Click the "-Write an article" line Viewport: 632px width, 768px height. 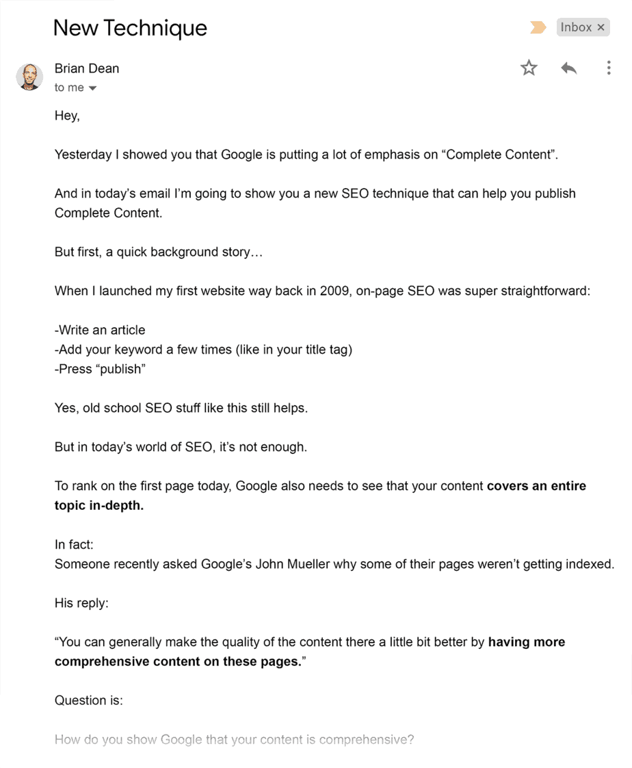click(x=100, y=330)
